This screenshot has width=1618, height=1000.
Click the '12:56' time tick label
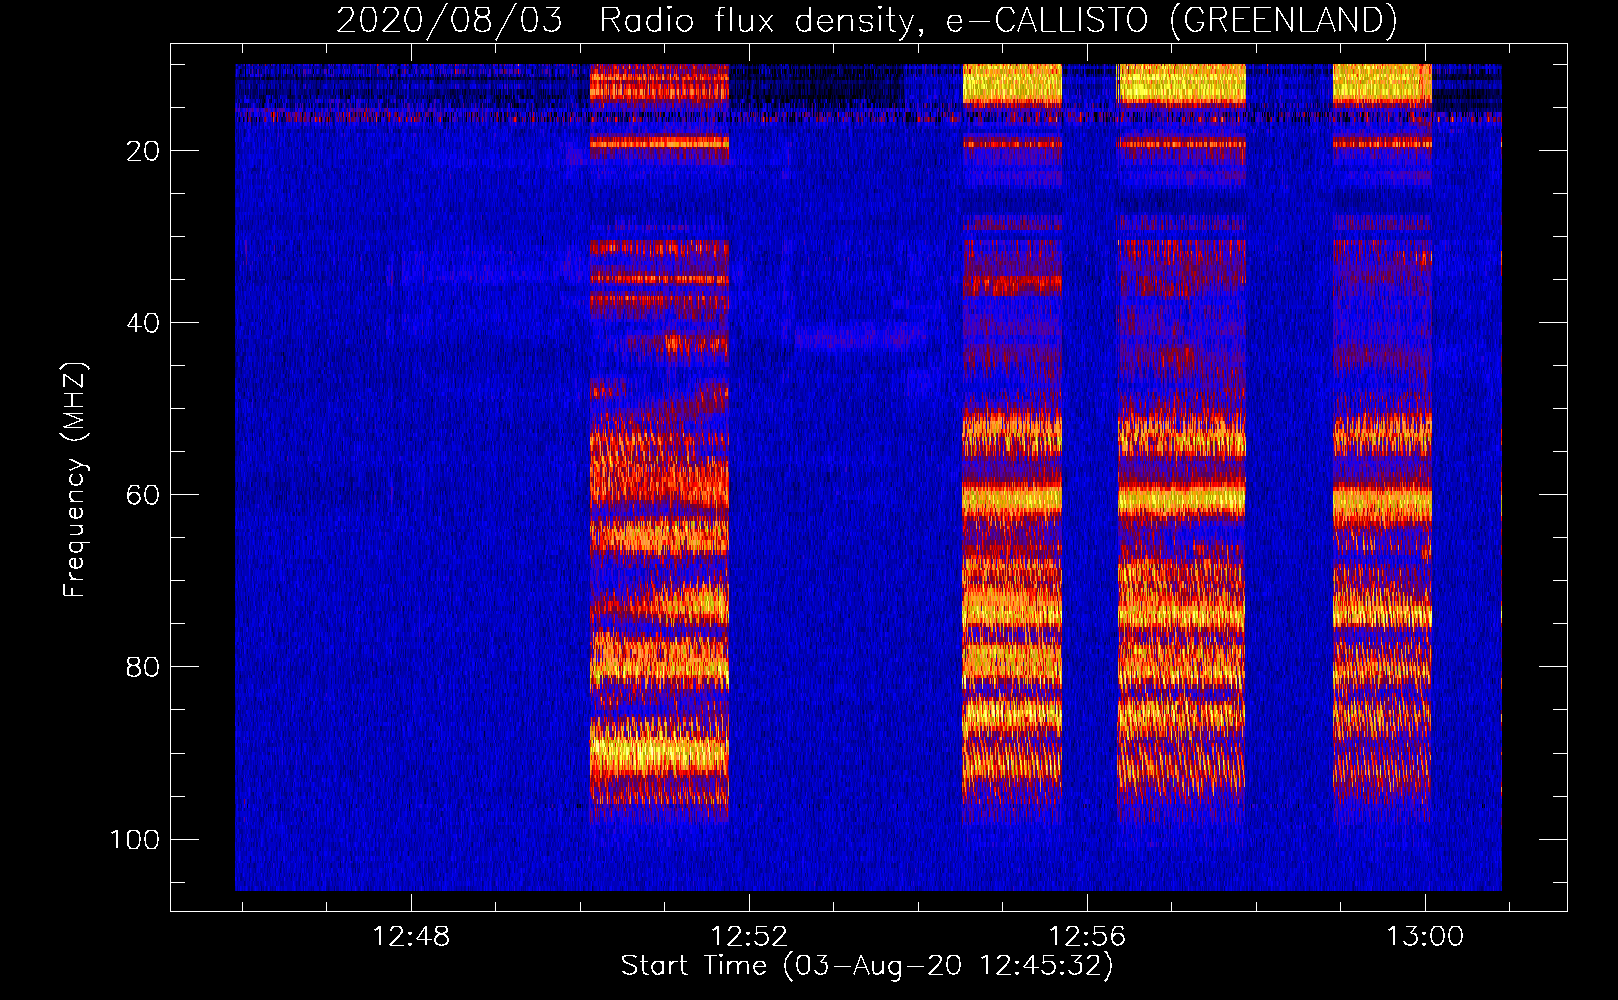click(x=1087, y=937)
